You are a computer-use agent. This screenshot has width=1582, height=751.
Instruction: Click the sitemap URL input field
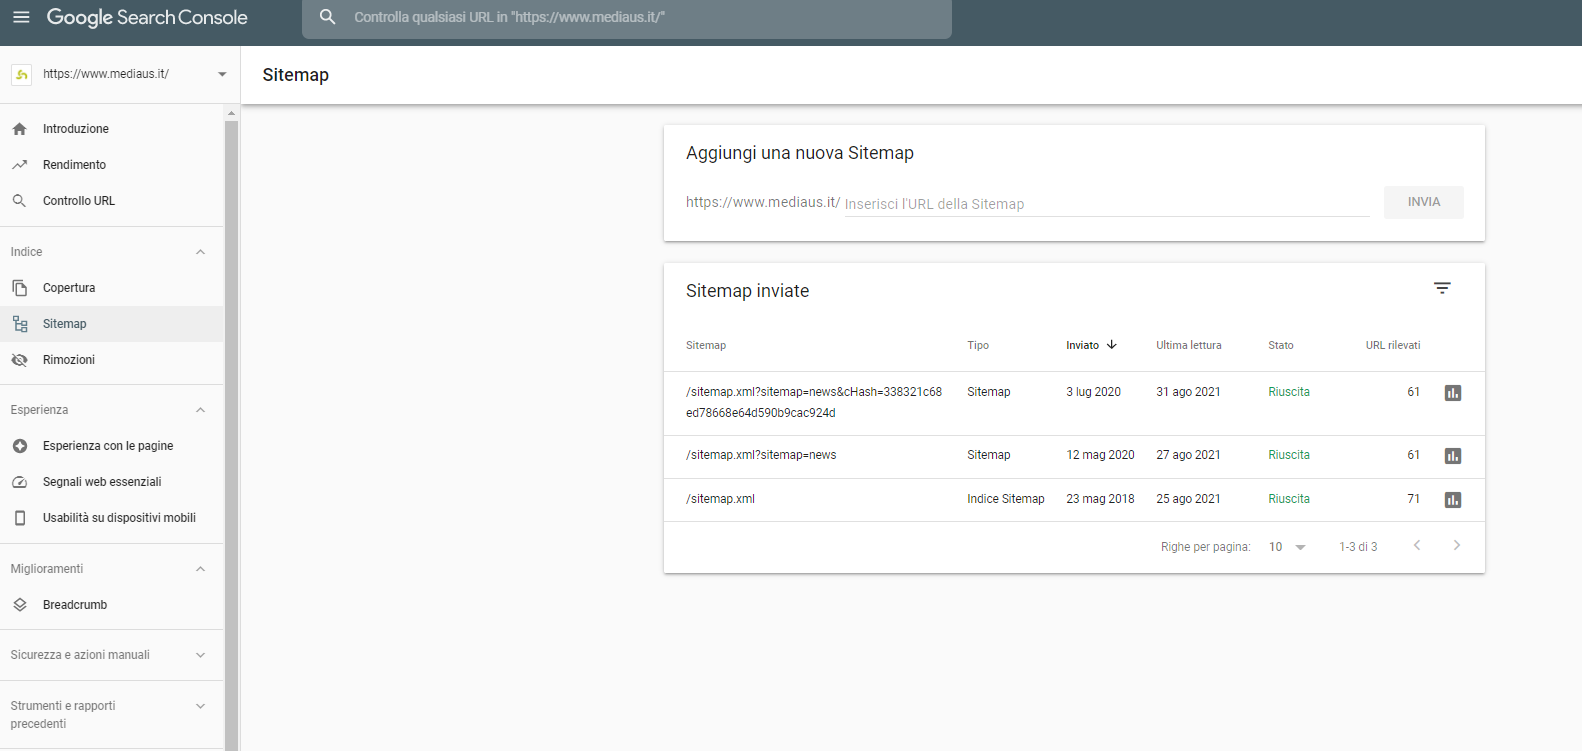1107,204
